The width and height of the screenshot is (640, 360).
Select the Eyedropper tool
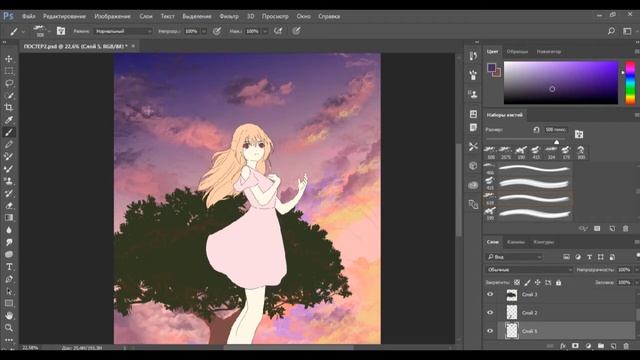(9, 120)
